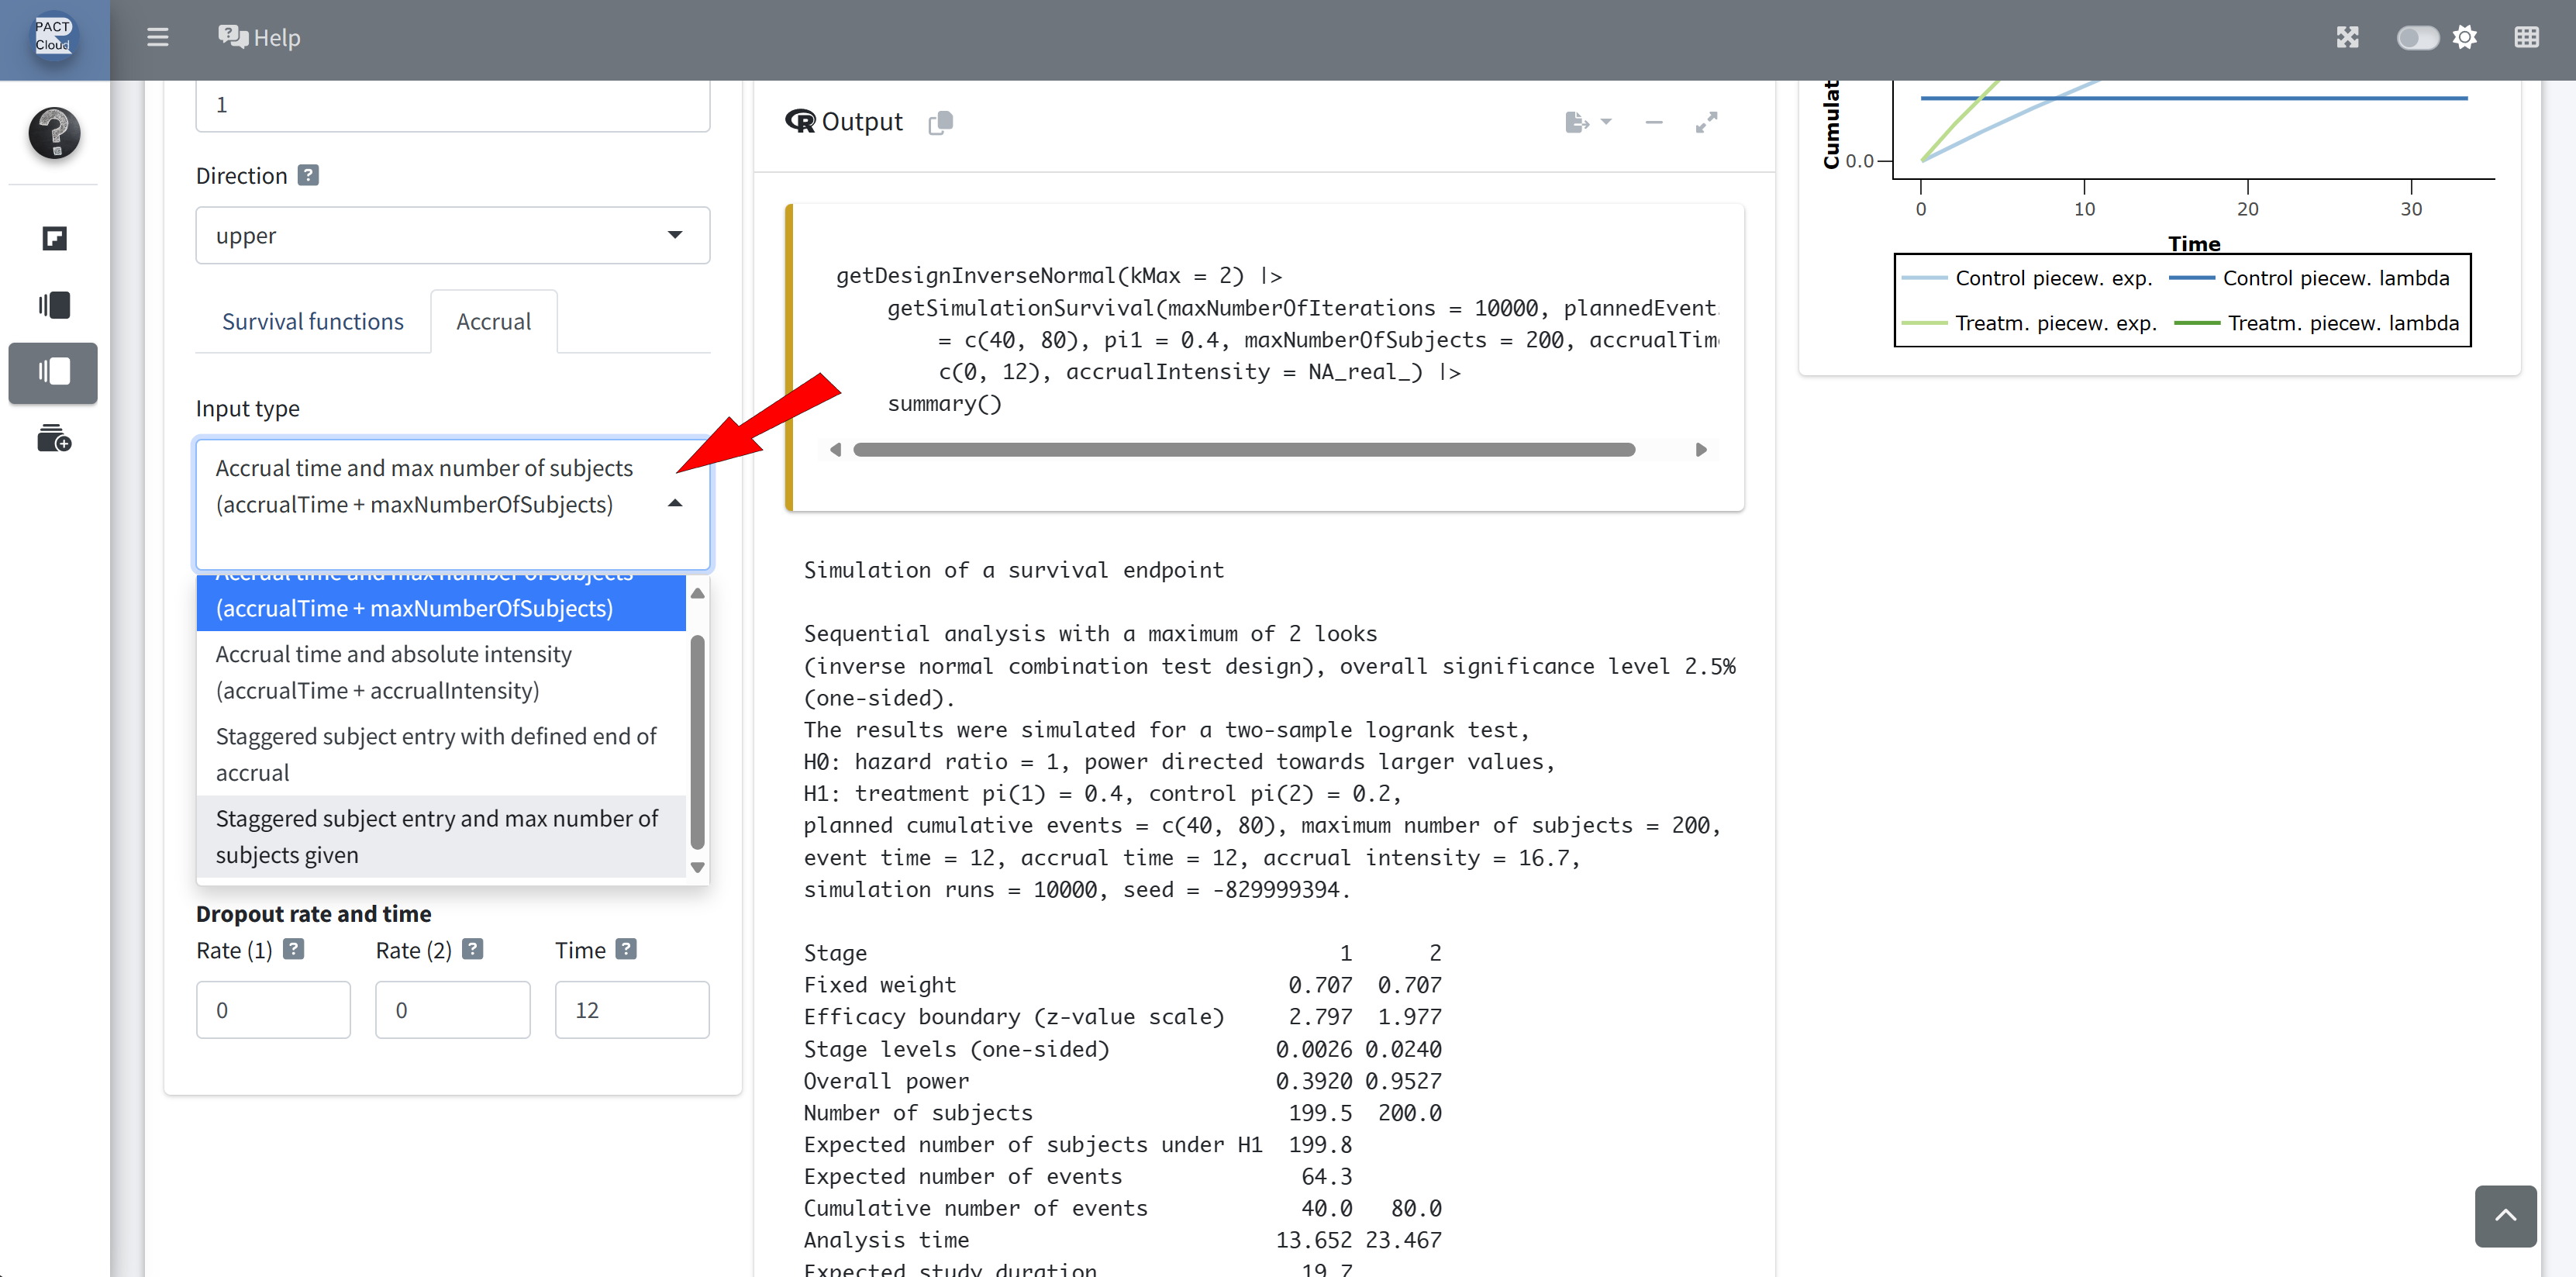Click the apps grid icon in header
2576x1277 pixels.
coord(2526,37)
